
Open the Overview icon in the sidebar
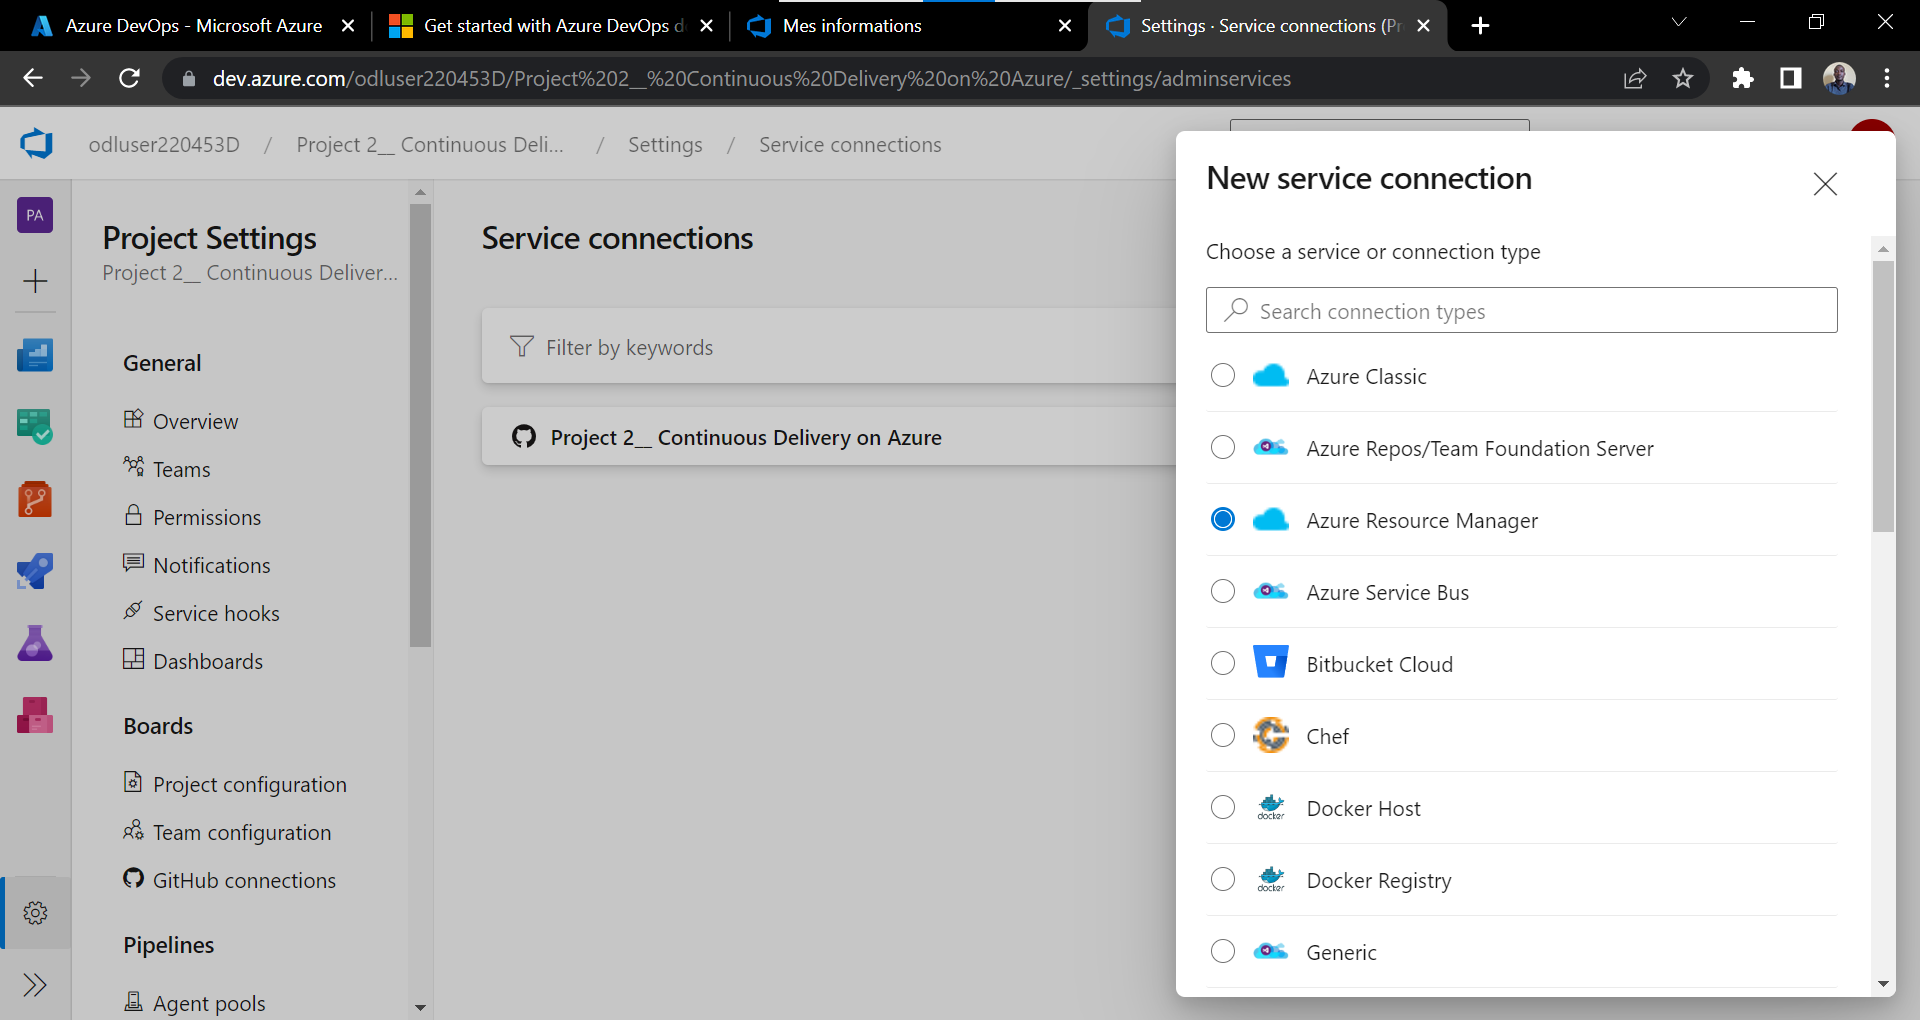pos(35,355)
